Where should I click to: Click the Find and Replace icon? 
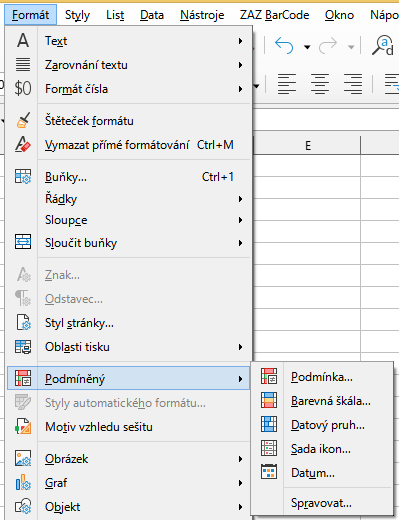pyautogui.click(x=383, y=46)
